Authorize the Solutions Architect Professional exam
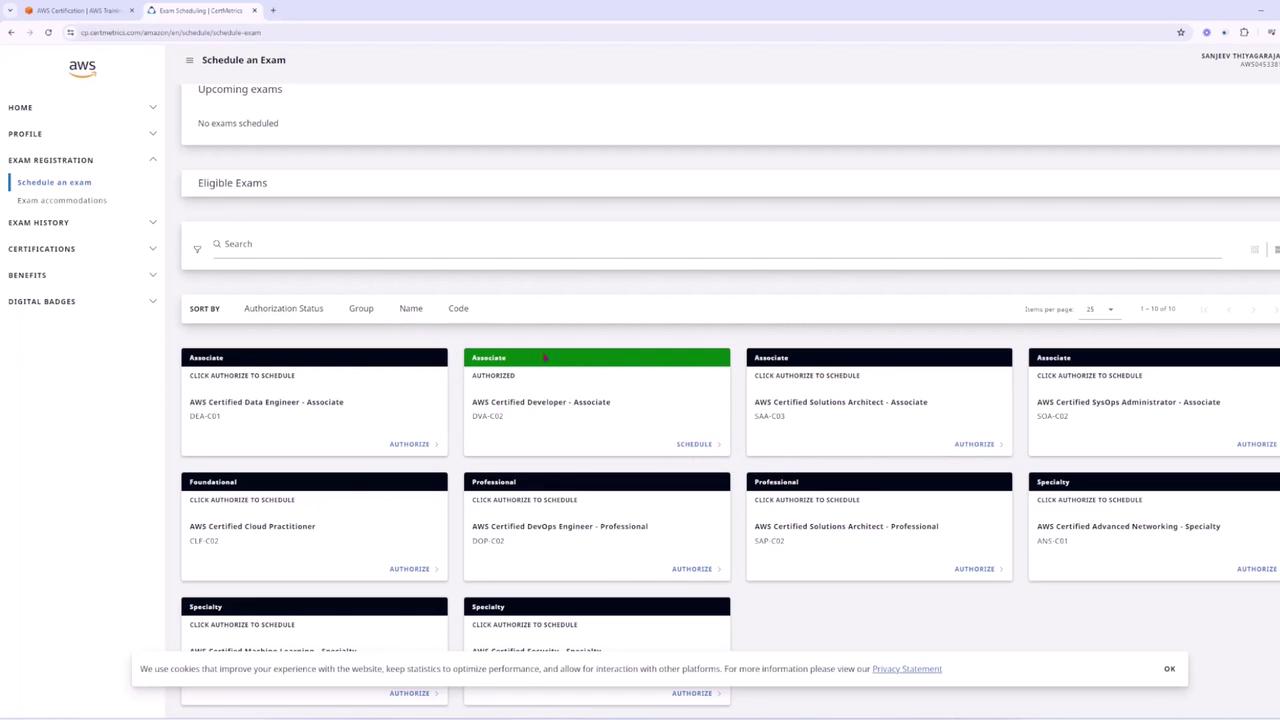Viewport: 1280px width, 720px height. [x=979, y=569]
